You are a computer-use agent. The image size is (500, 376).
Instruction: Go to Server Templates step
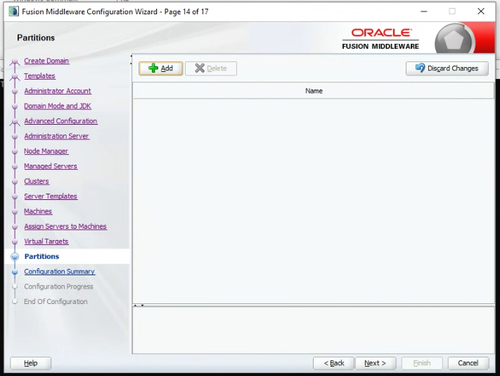pyautogui.click(x=50, y=196)
